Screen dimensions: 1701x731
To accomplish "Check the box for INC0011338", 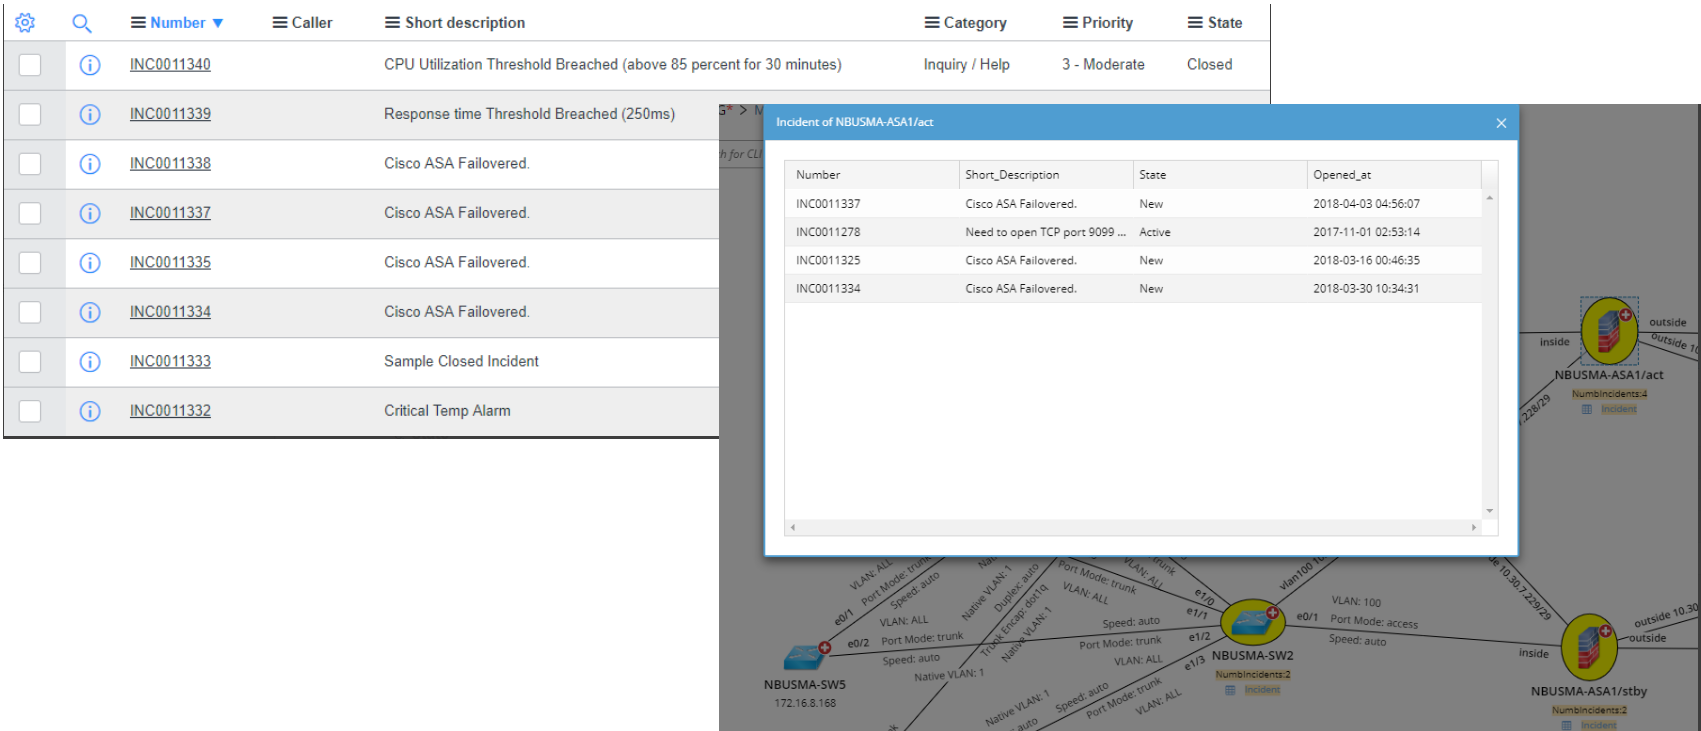I will (x=30, y=164).
